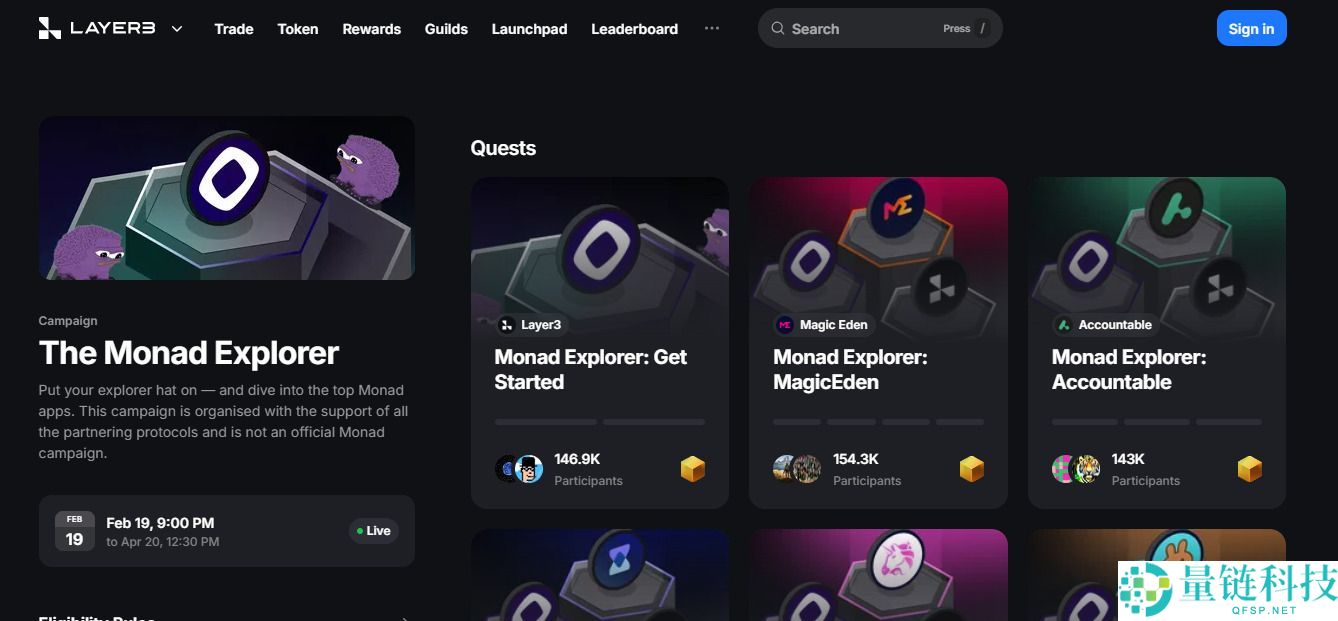Click the Live status badge

click(x=374, y=531)
